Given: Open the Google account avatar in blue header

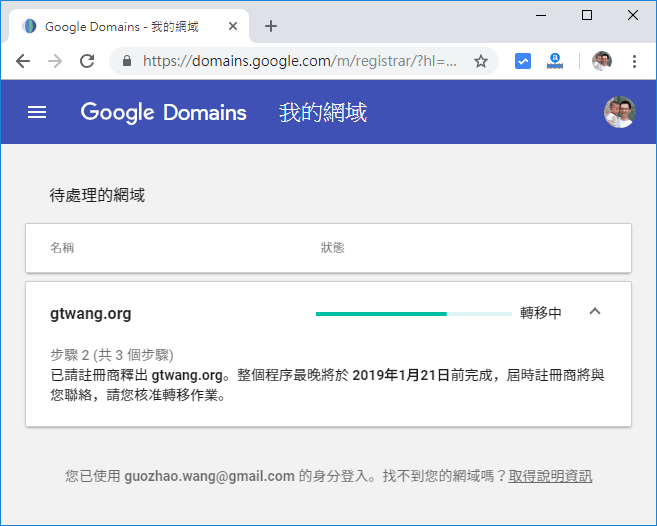Looking at the screenshot, I should (619, 112).
